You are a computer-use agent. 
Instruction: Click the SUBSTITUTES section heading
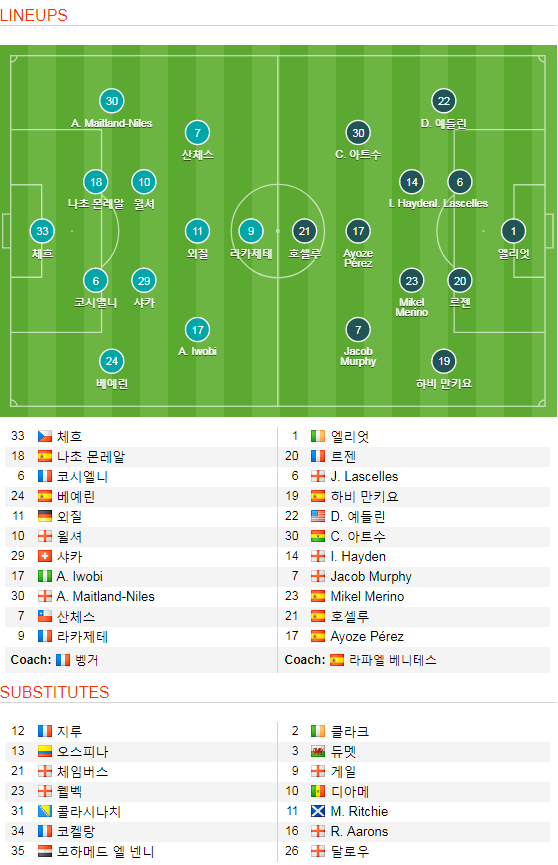[55, 692]
